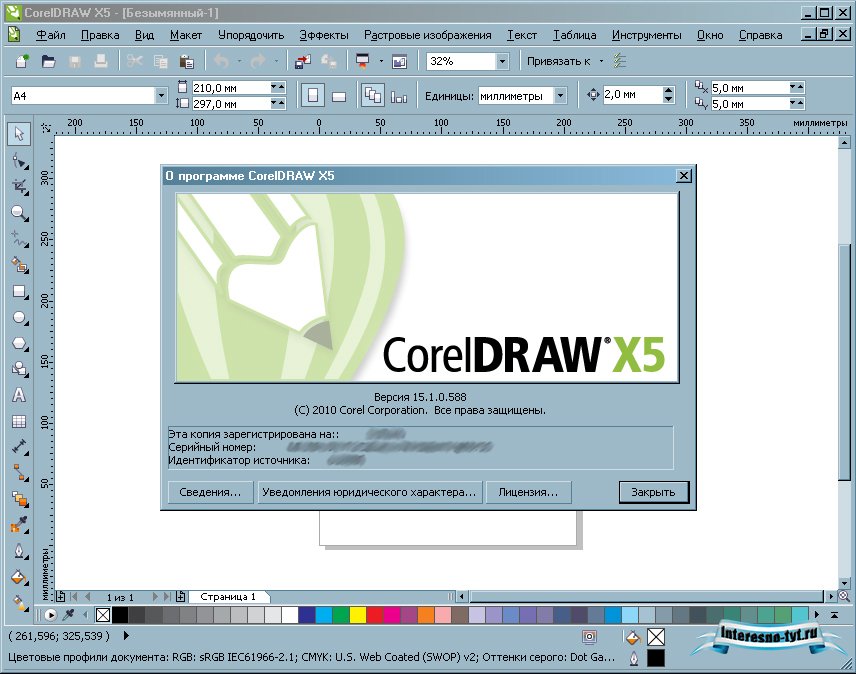Select the Basic shapes tool
The height and width of the screenshot is (674, 856).
pos(20,369)
